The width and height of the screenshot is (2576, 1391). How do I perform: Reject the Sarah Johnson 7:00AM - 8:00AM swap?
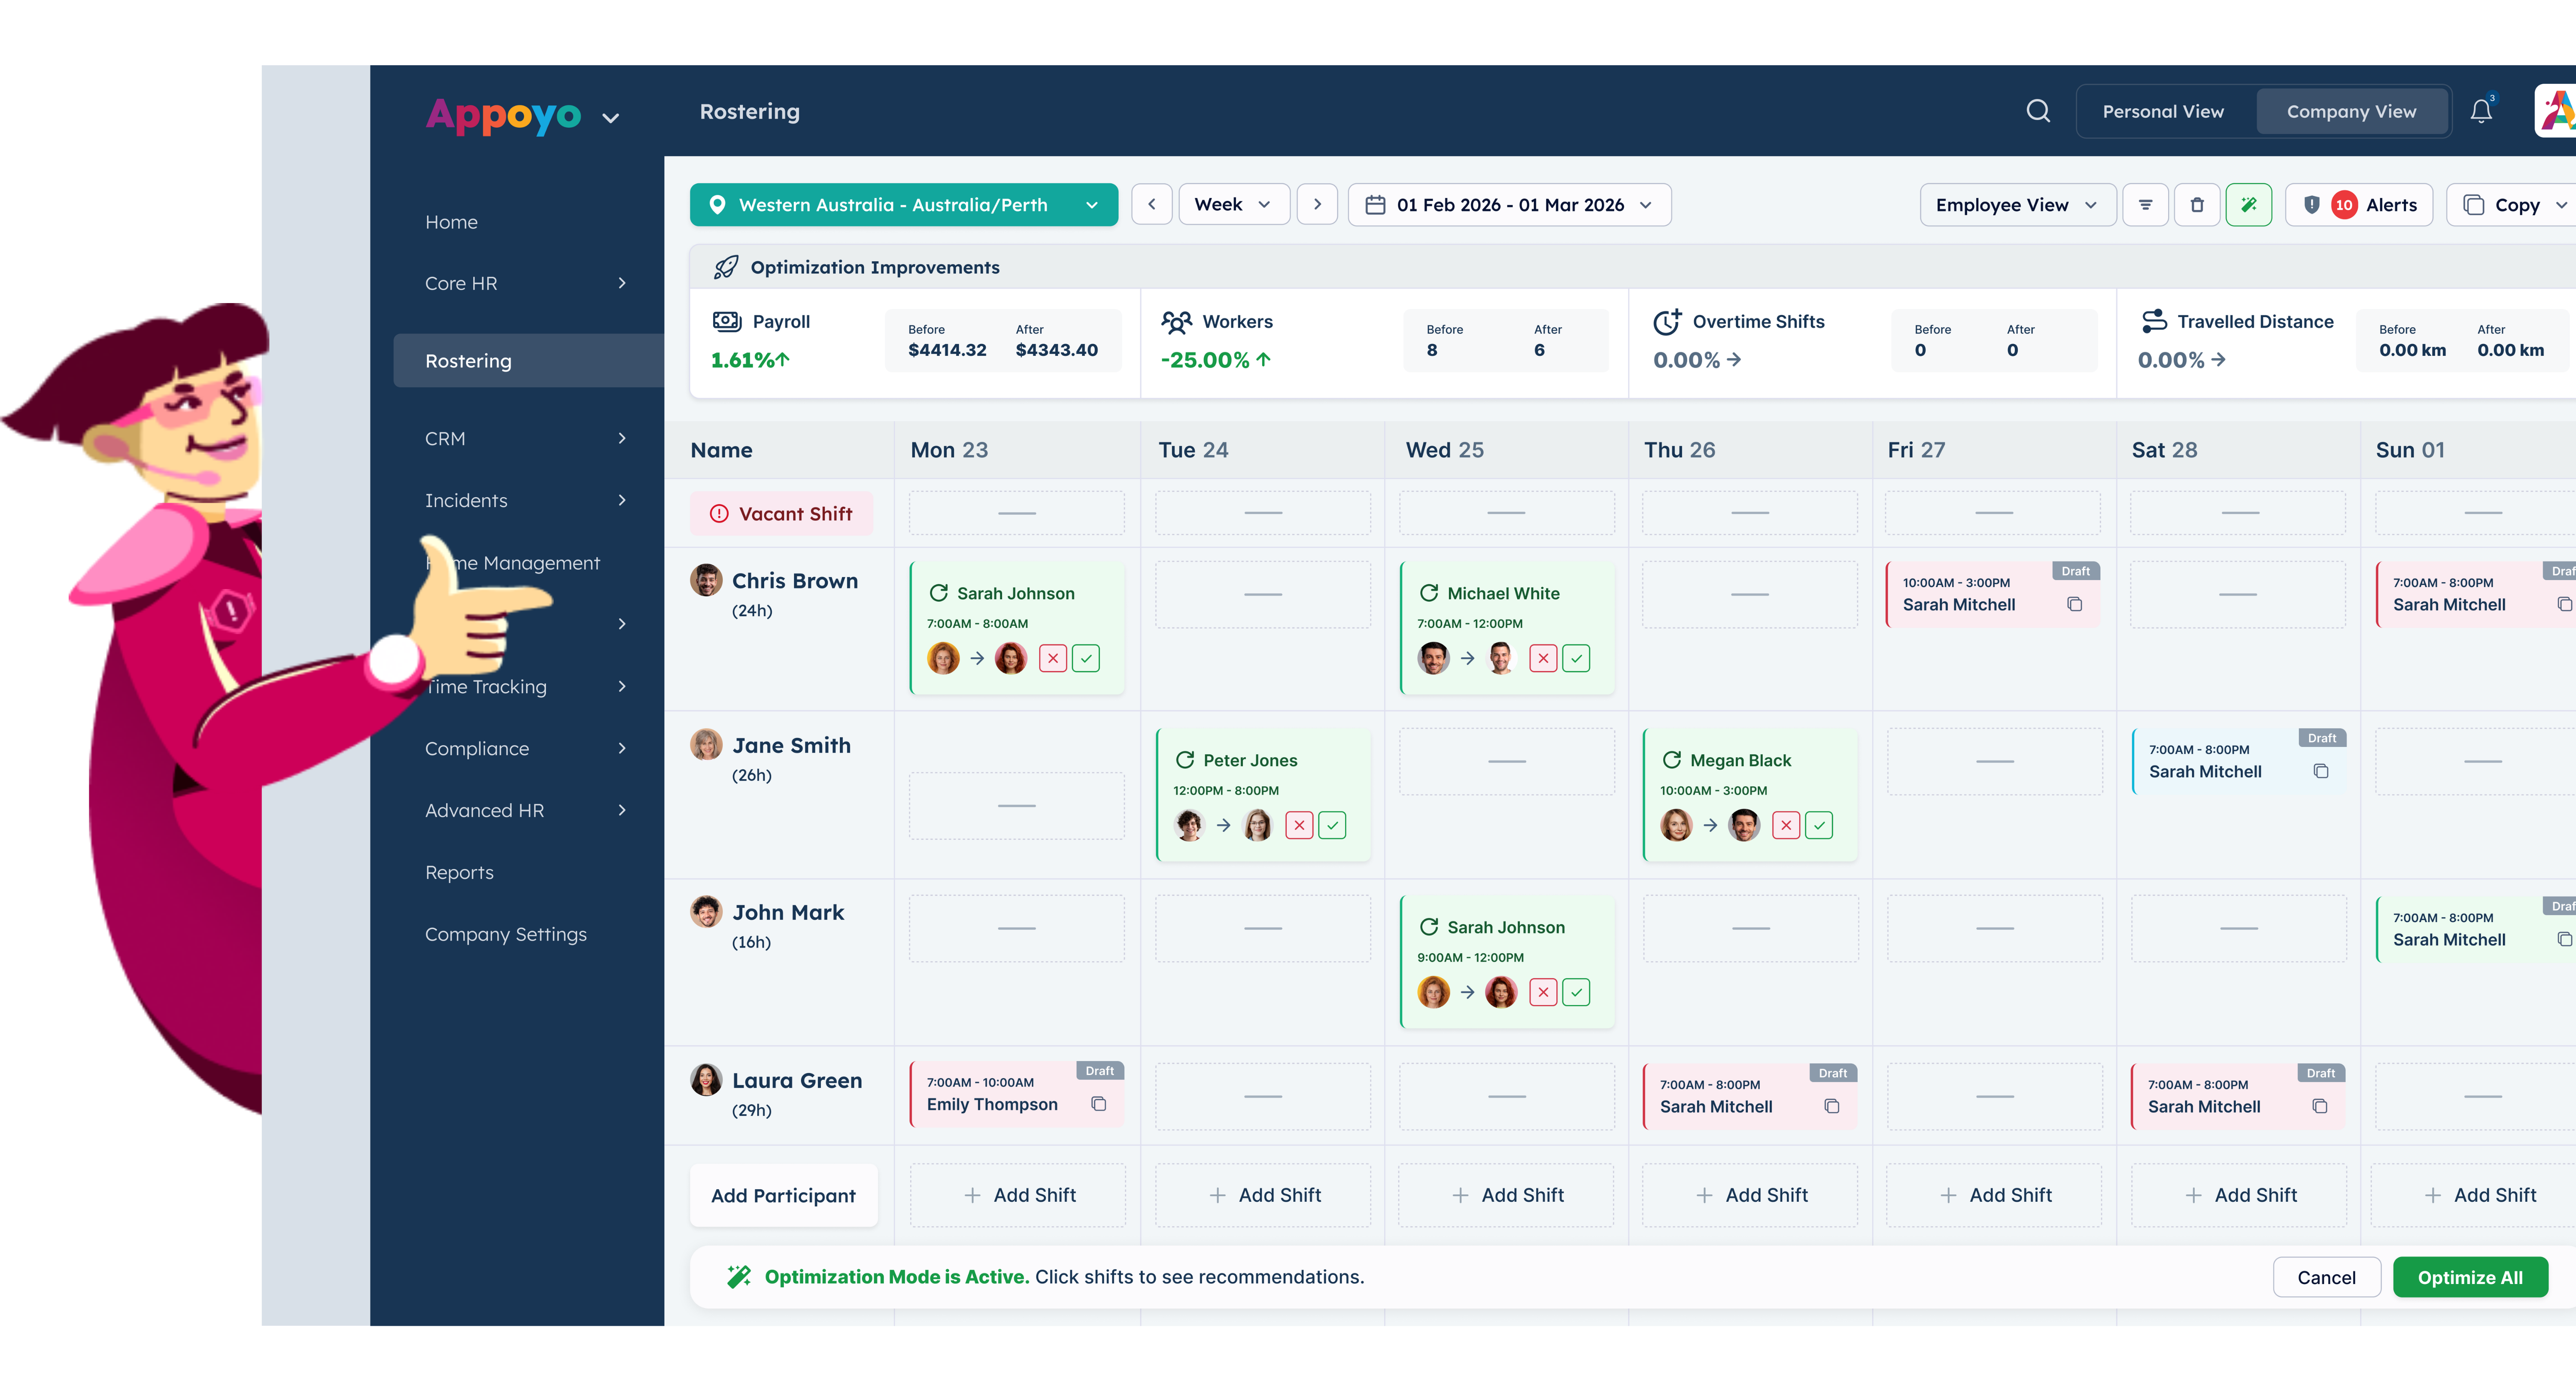tap(1053, 658)
